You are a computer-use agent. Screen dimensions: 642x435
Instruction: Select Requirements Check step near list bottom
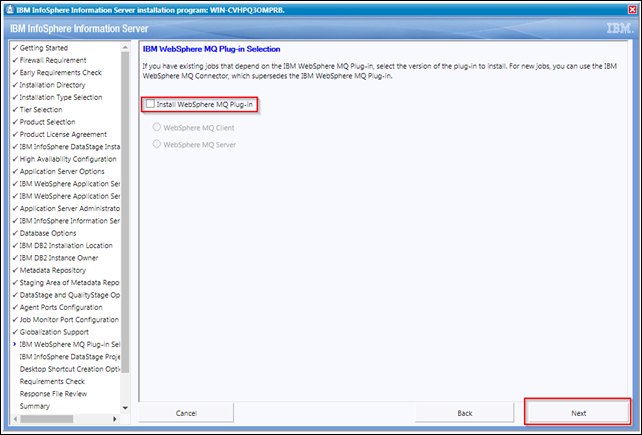52,381
